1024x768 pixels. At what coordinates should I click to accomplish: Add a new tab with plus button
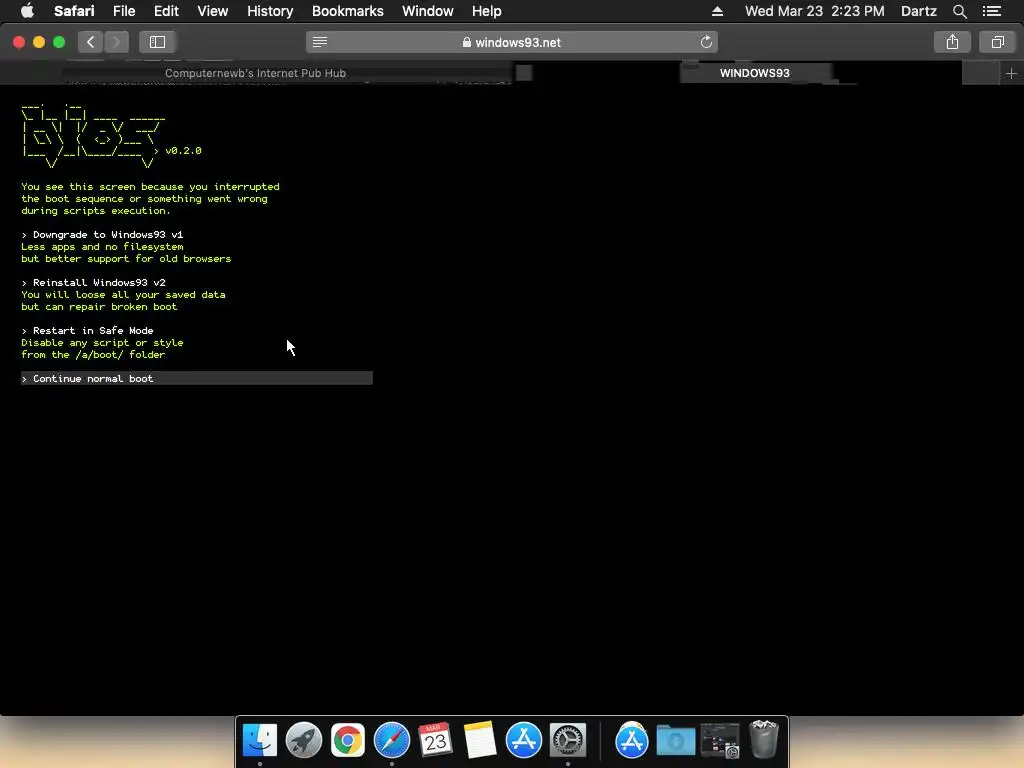pos(1011,73)
